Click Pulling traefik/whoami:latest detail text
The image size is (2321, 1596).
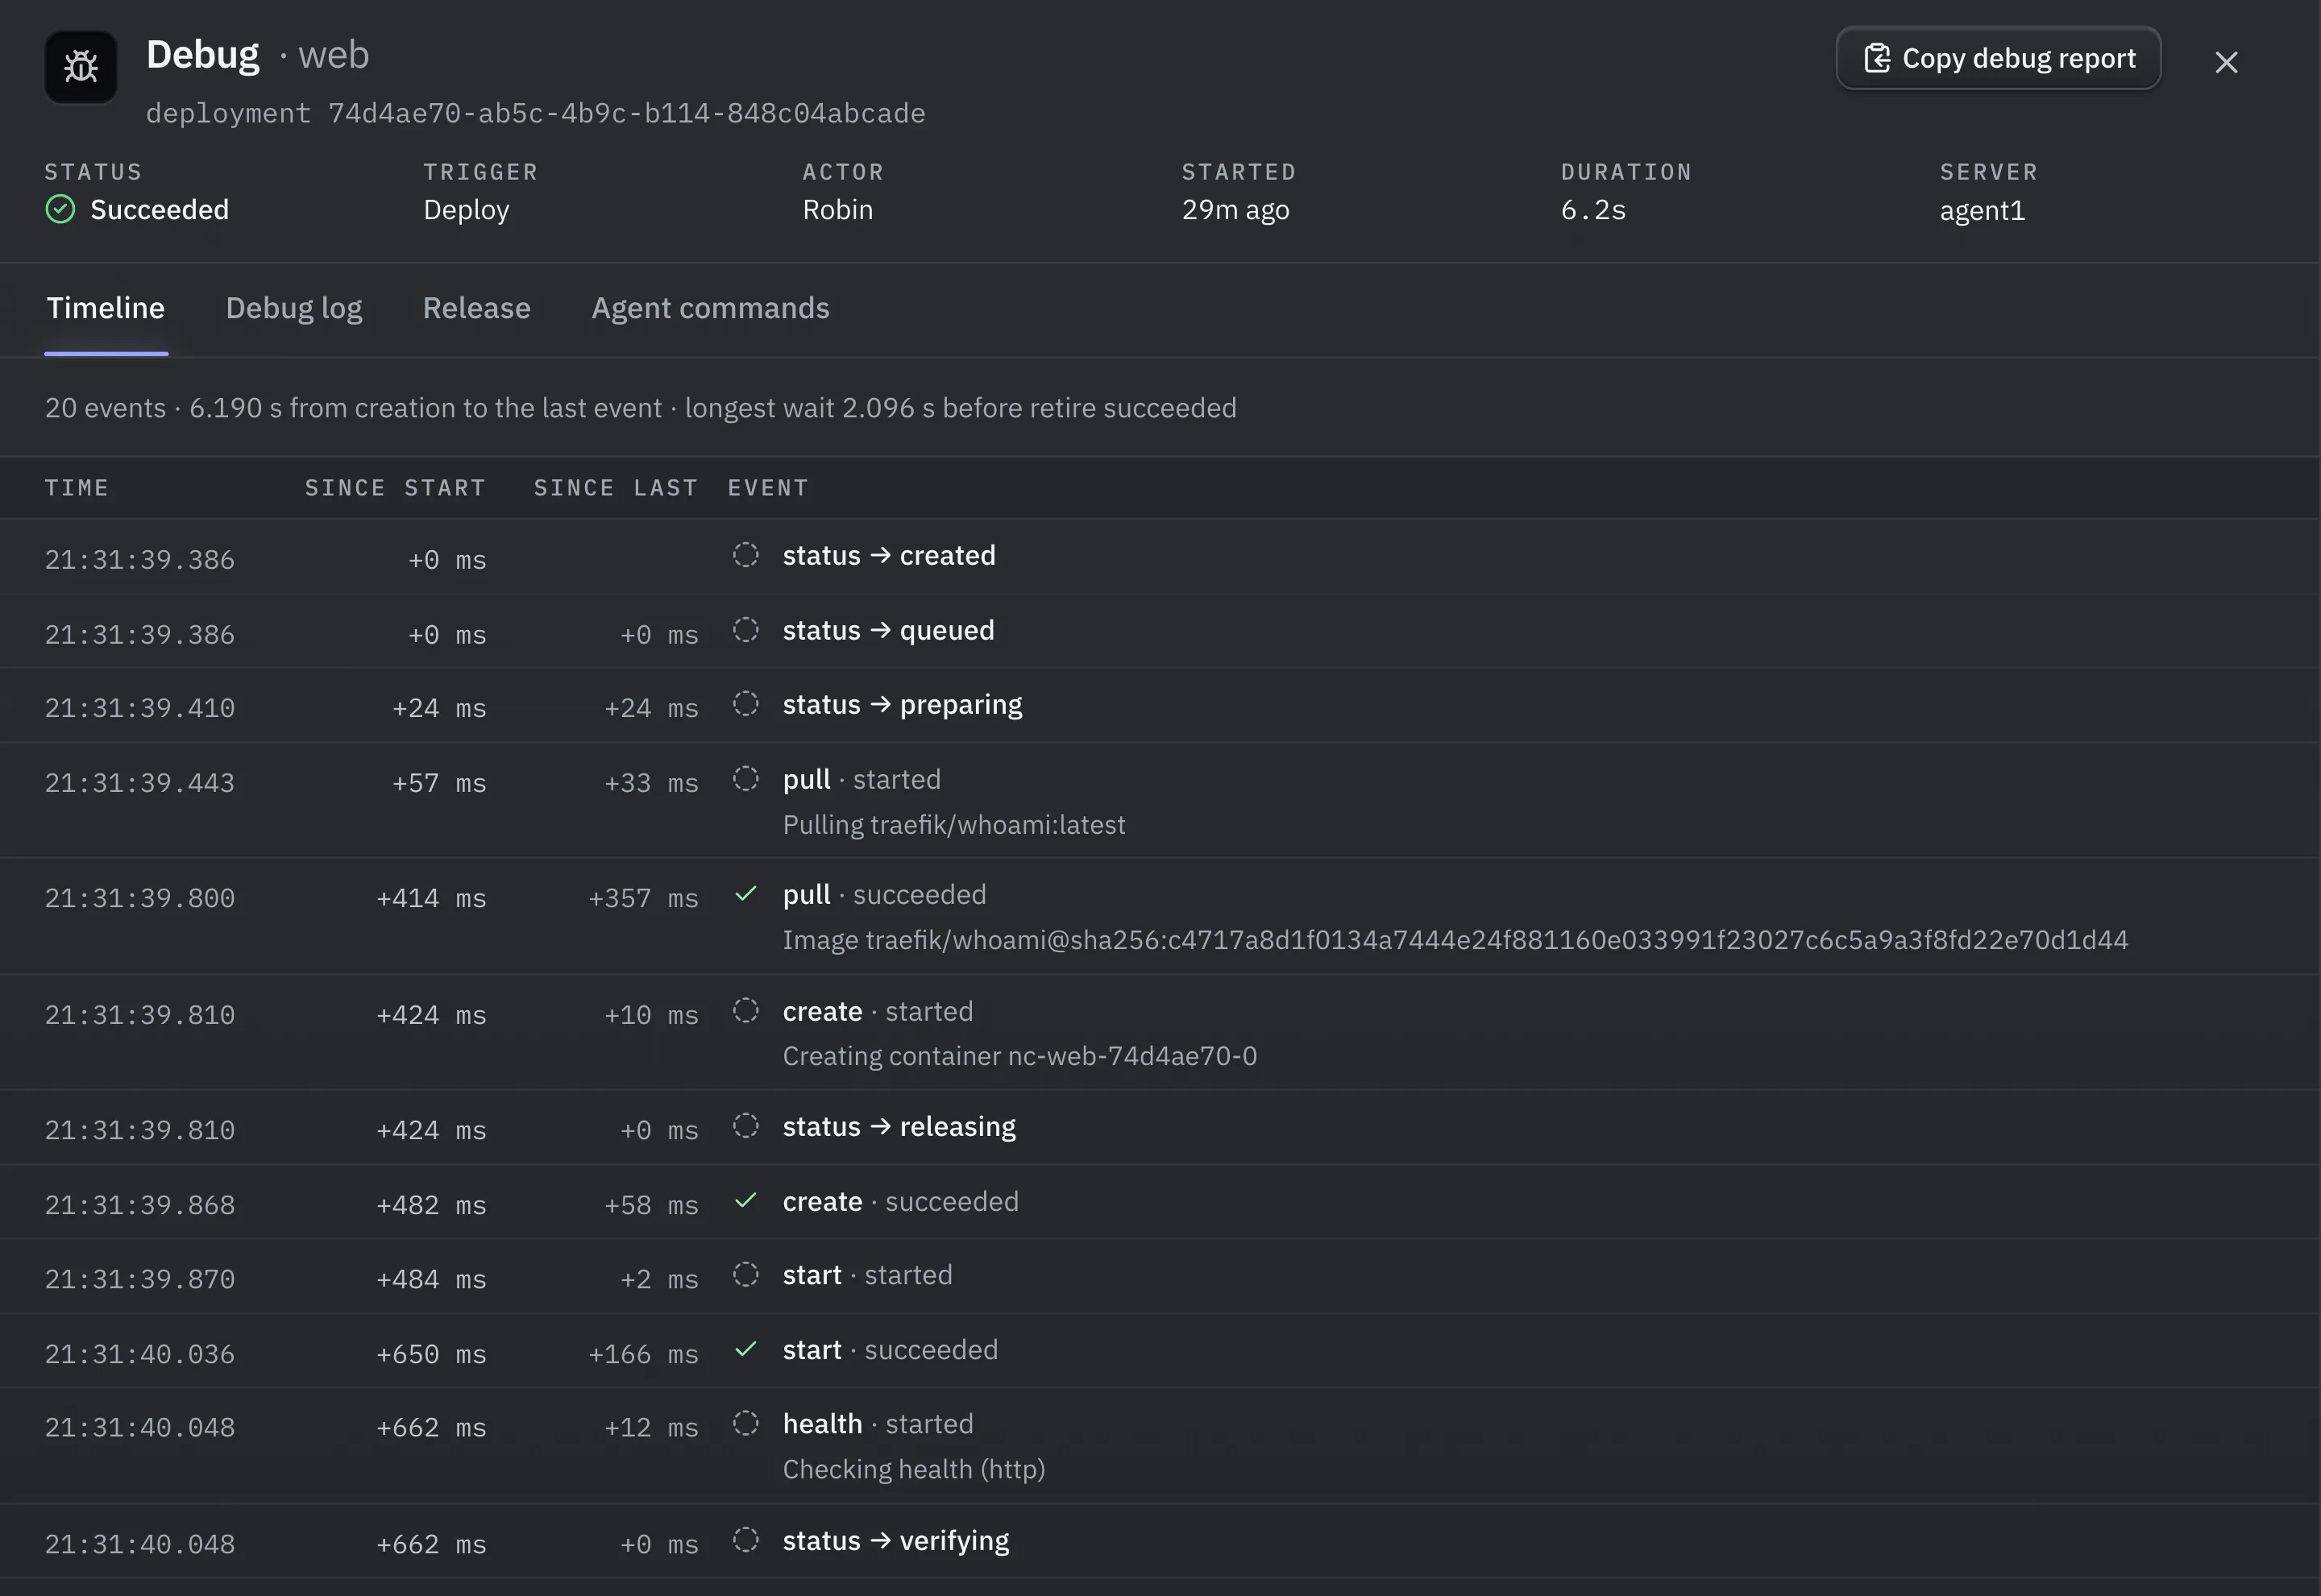954,825
